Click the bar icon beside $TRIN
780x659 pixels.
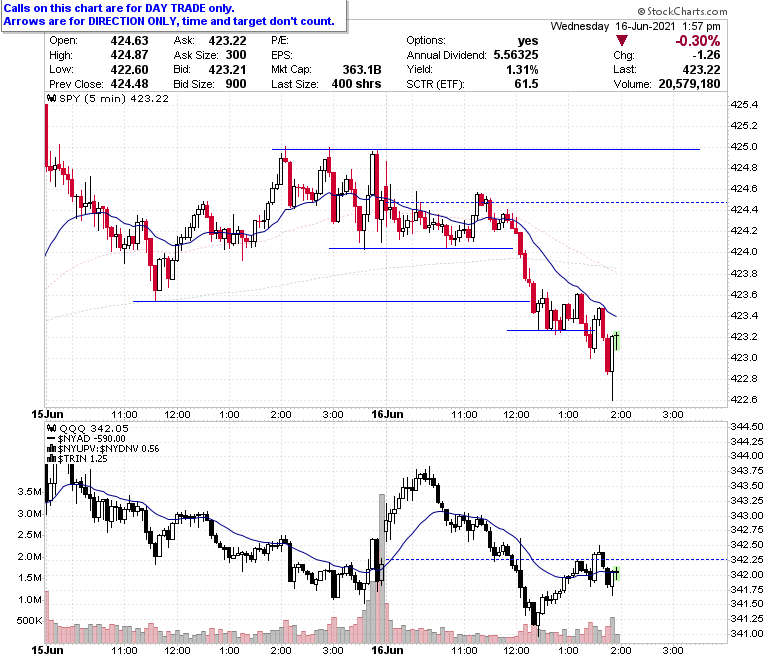click(x=51, y=458)
